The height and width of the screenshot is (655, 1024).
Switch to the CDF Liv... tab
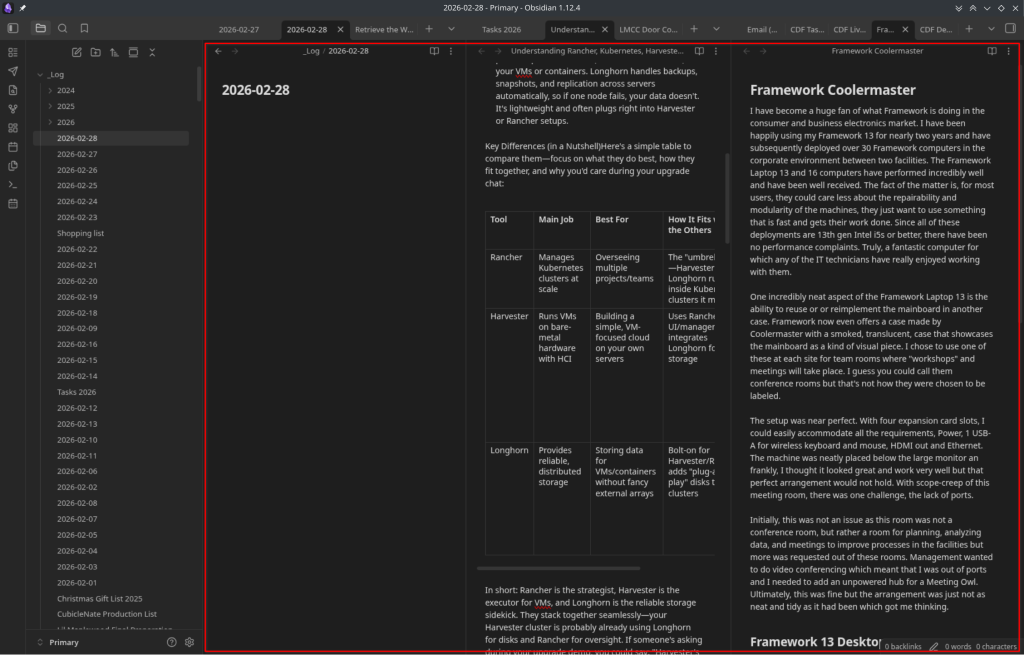pos(850,29)
